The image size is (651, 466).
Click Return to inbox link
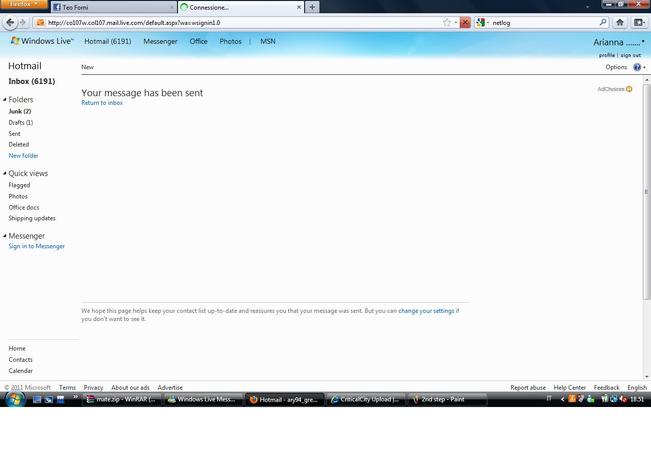tap(102, 103)
